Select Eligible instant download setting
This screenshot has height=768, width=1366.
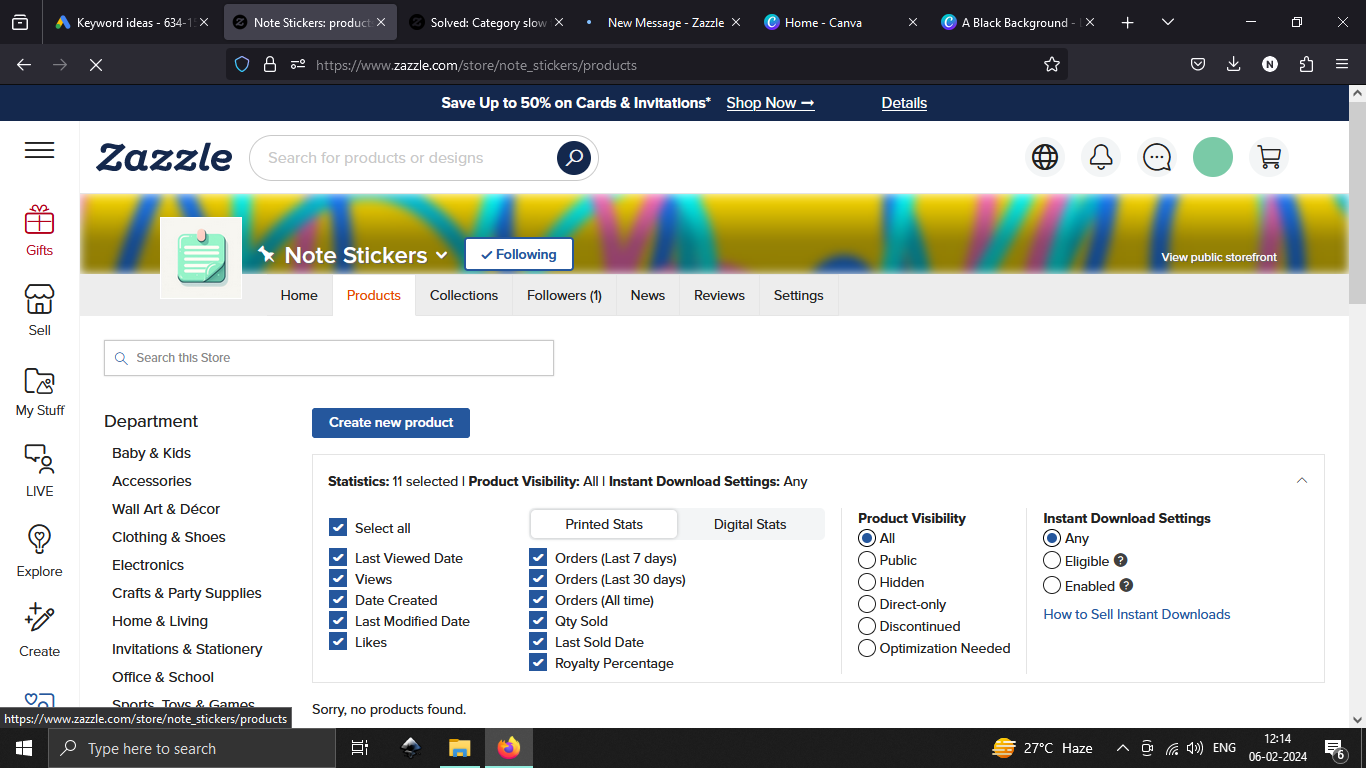point(1052,561)
